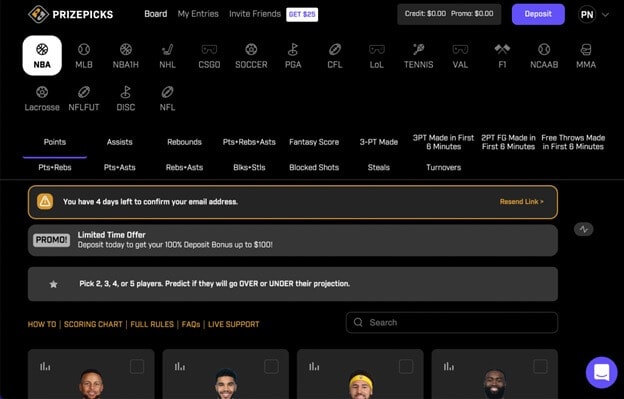The height and width of the screenshot is (399, 624).
Task: Select the MMA league icon
Action: point(586,56)
